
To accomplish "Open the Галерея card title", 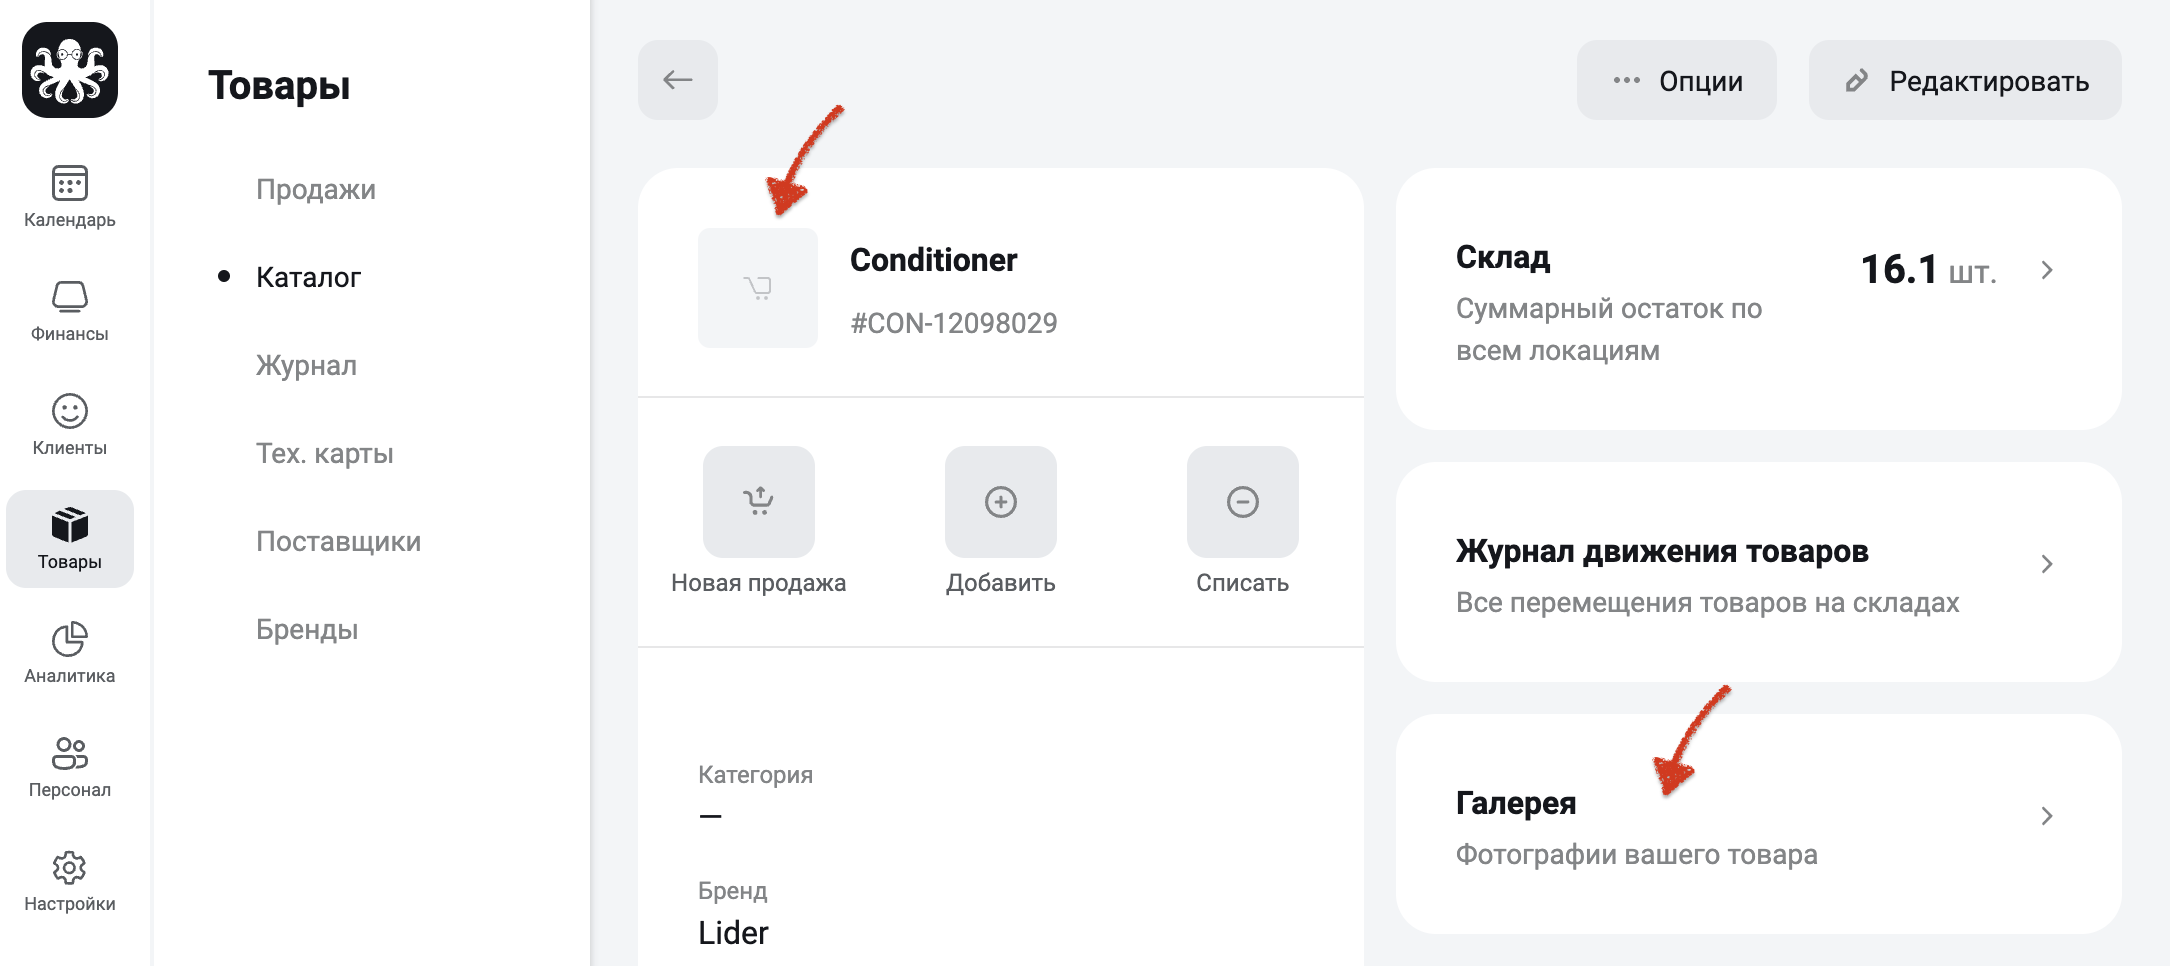I will (1516, 803).
